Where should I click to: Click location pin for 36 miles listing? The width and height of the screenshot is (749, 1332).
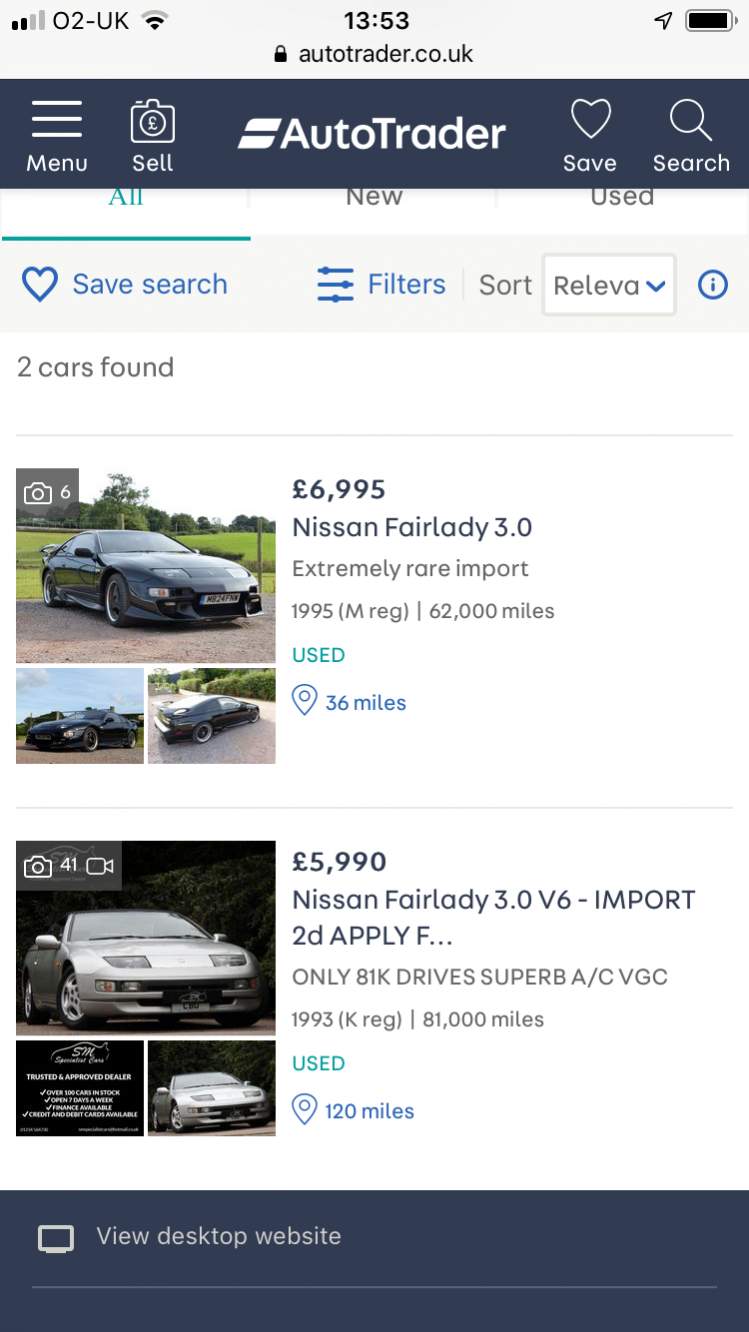tap(304, 701)
